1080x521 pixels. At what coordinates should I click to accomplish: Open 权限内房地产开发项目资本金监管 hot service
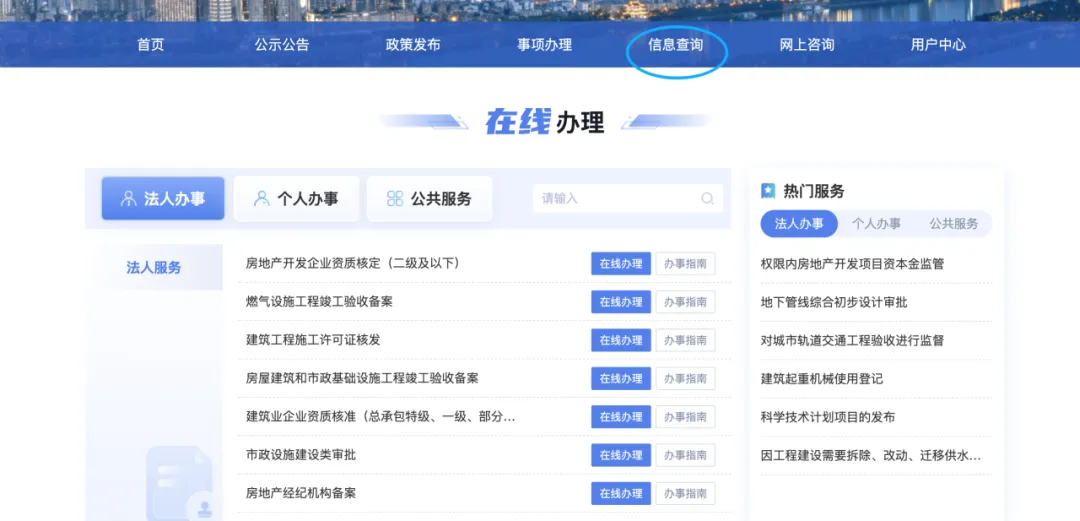coord(852,264)
